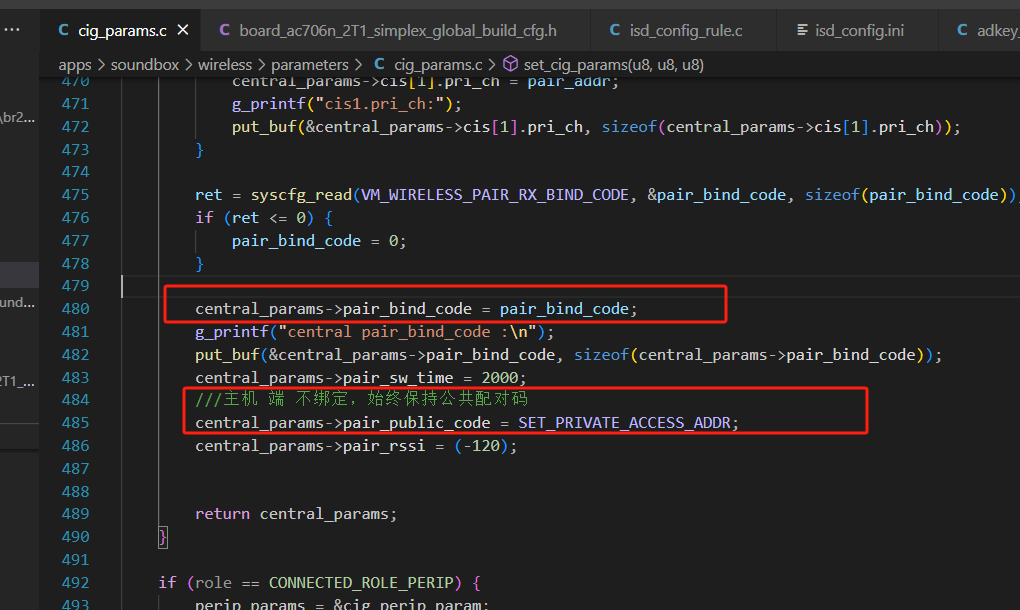This screenshot has width=1020, height=610.
Task: Click g_printf on line 471
Action: pos(269,104)
